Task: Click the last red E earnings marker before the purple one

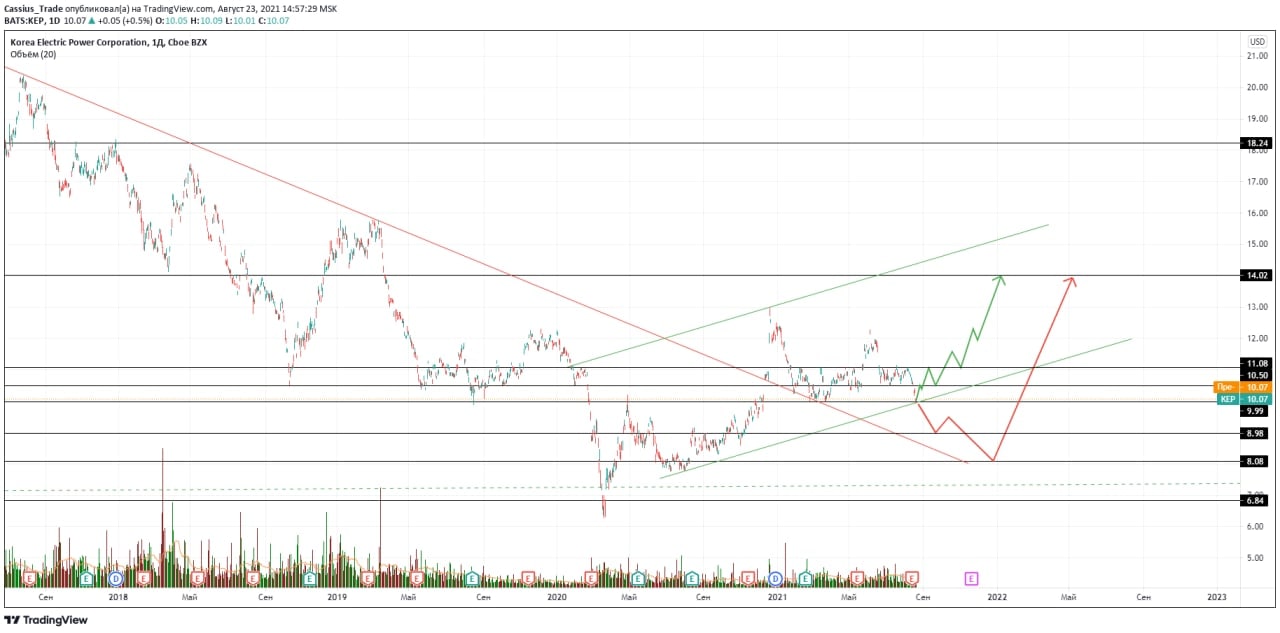Action: 911,579
